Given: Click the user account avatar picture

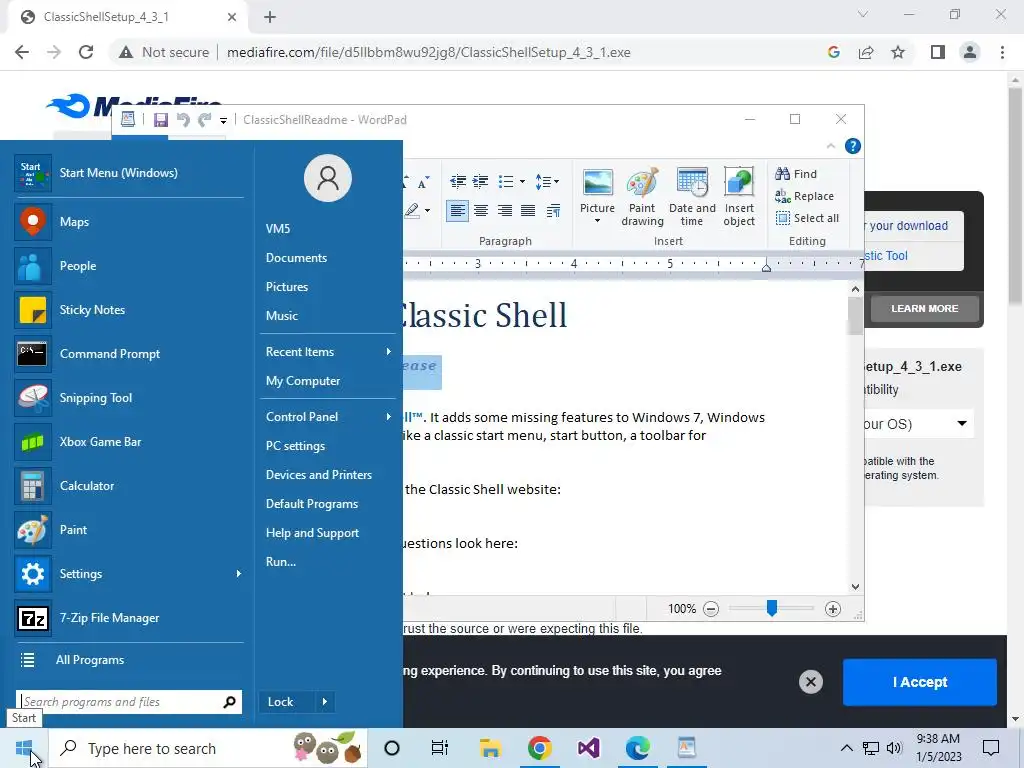Looking at the screenshot, I should tap(328, 178).
